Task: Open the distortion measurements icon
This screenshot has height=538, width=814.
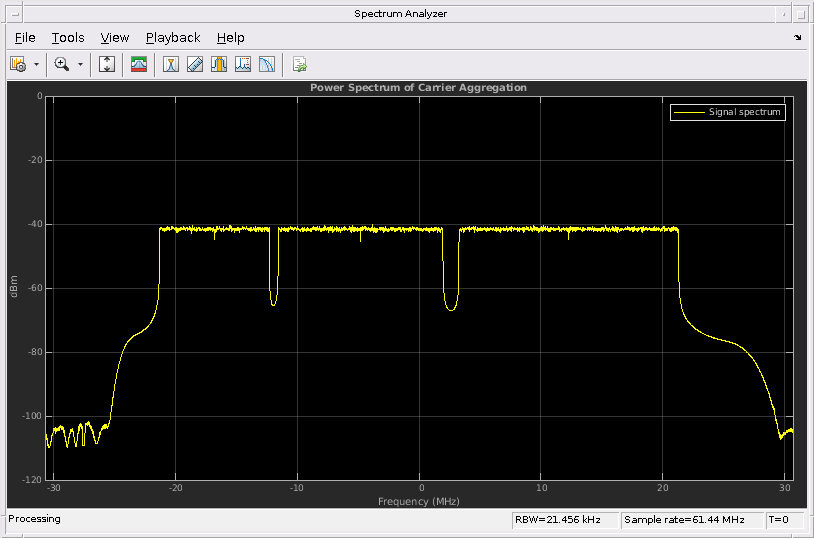Action: click(242, 64)
